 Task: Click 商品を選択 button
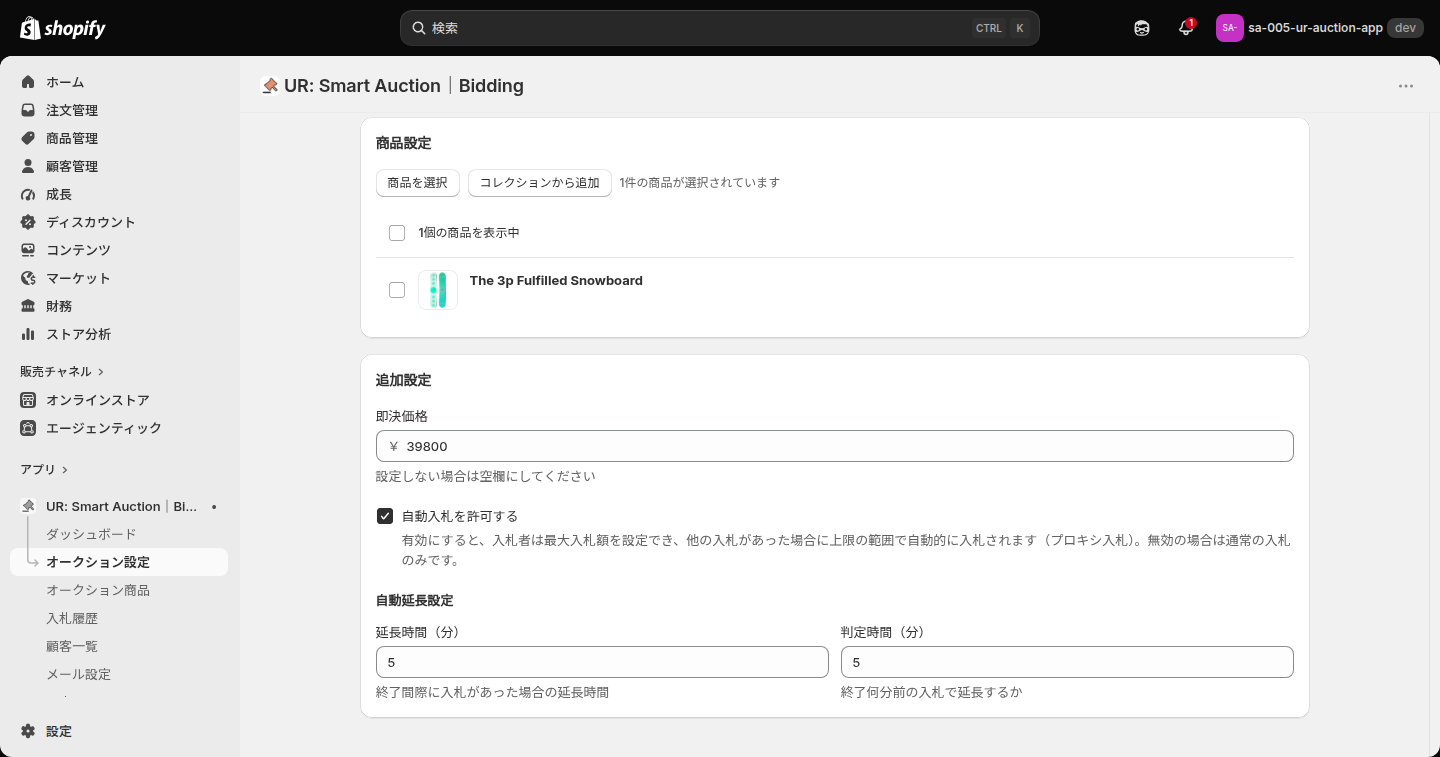tap(418, 183)
